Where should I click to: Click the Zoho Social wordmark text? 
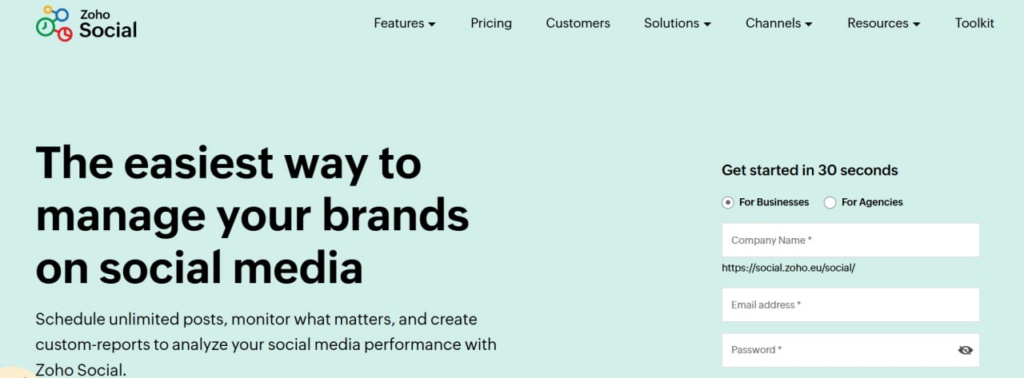coord(108,25)
